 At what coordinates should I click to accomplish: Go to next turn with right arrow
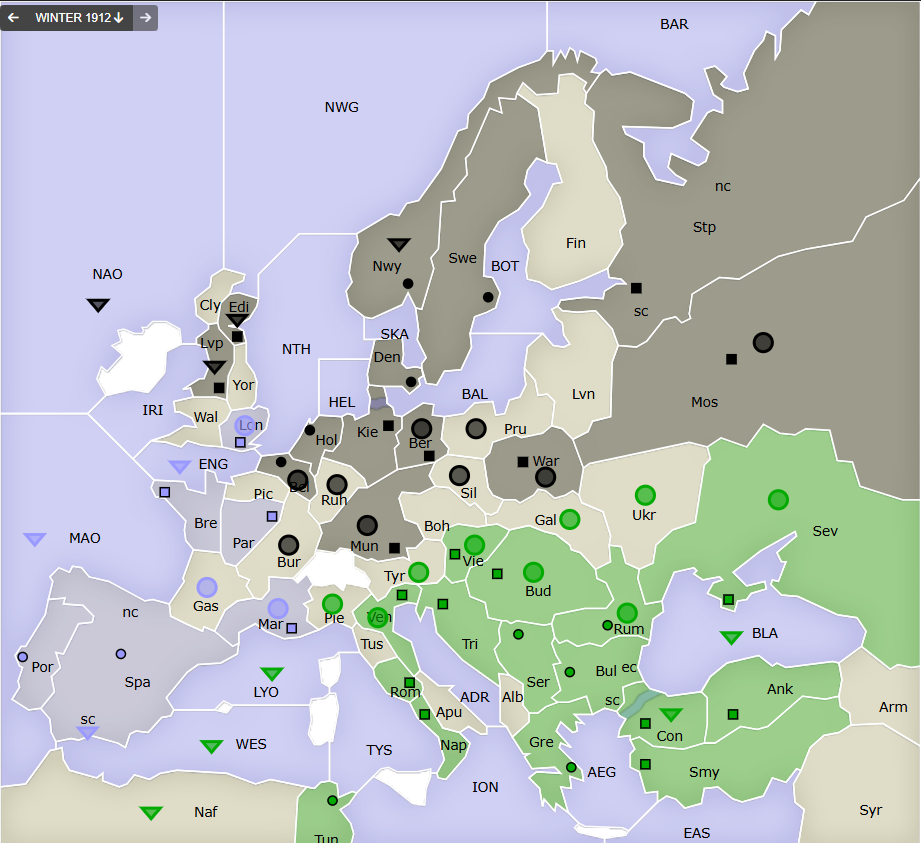pos(145,18)
